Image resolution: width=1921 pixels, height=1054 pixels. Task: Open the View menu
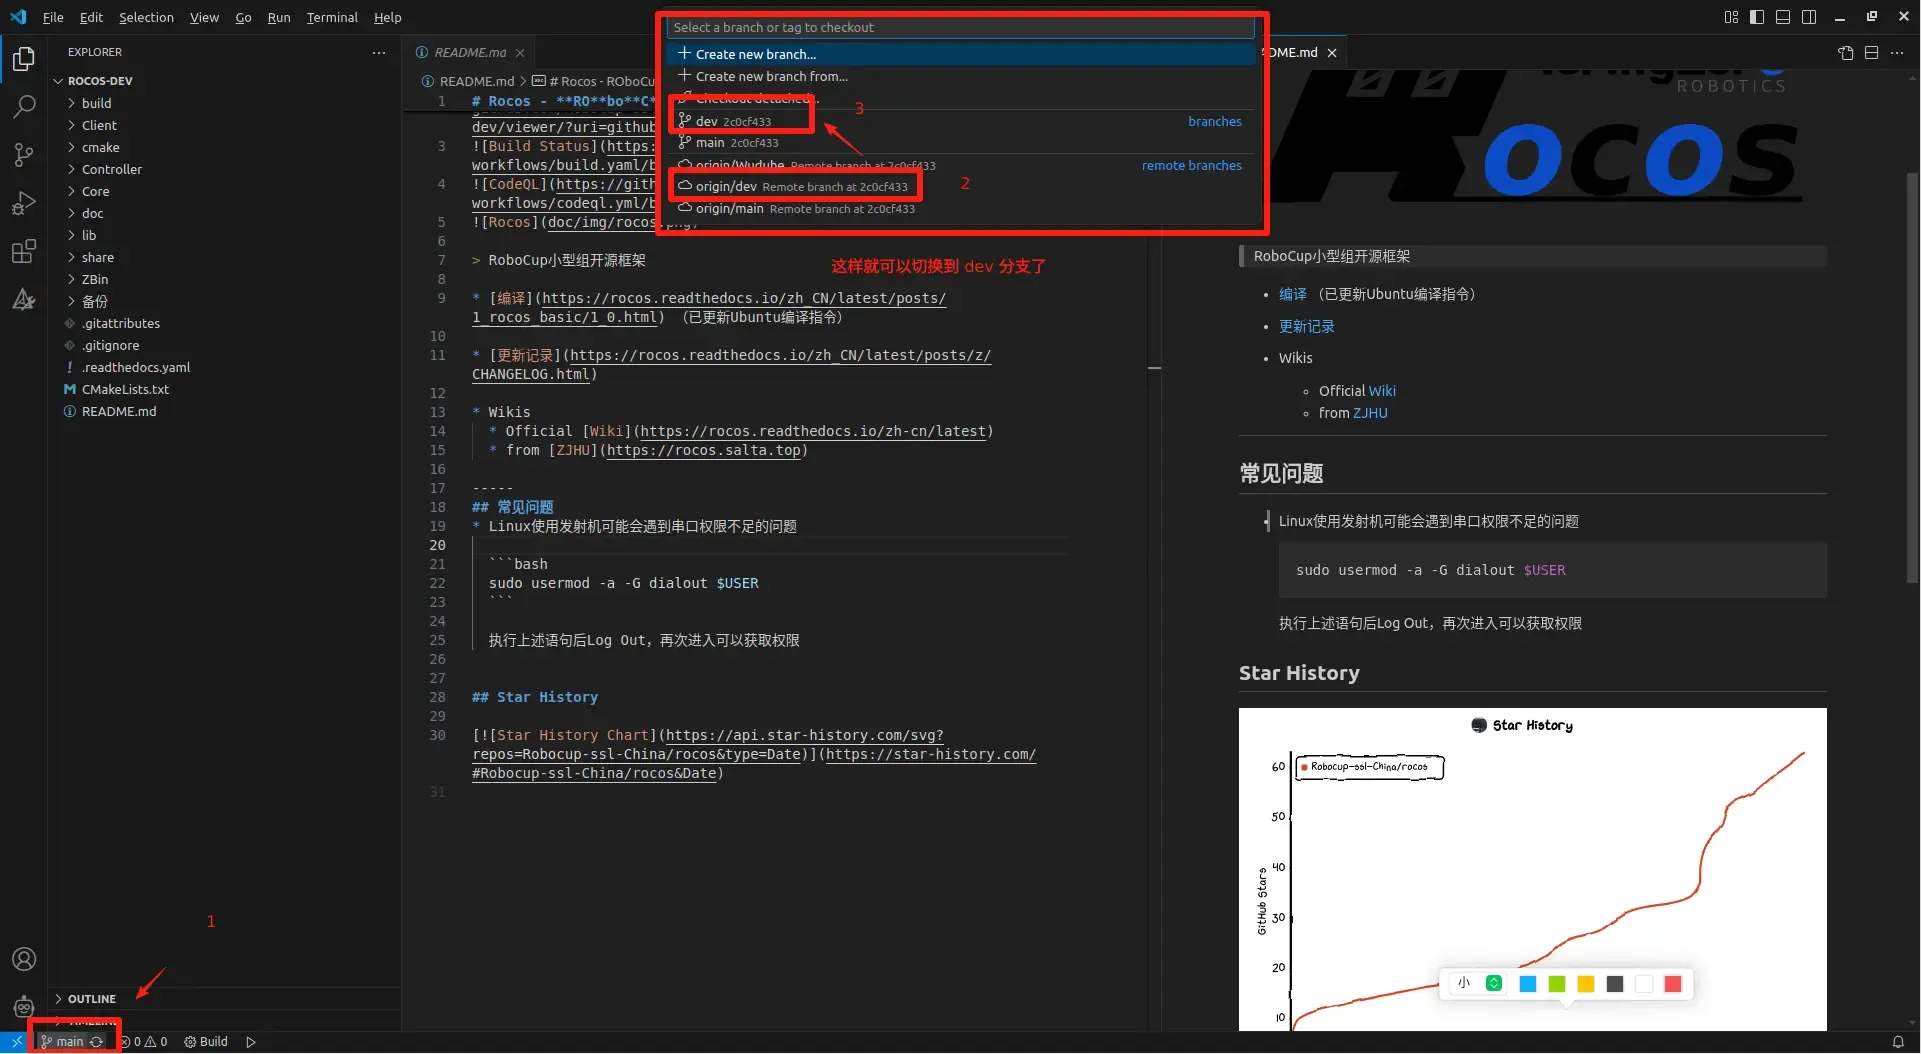point(204,17)
